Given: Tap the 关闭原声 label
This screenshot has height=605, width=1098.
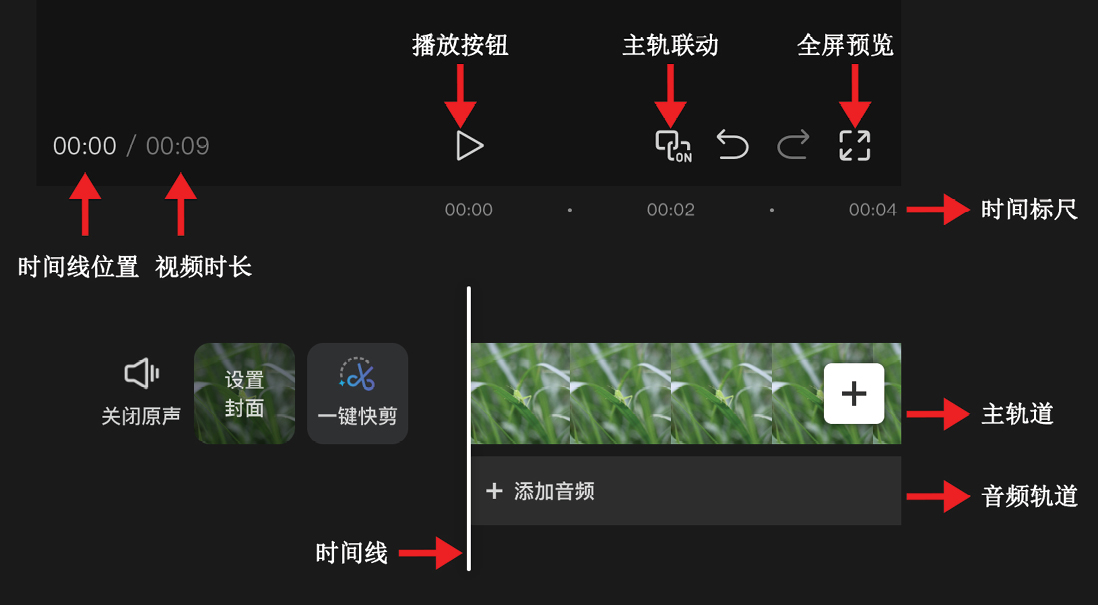Looking at the screenshot, I should click(141, 416).
